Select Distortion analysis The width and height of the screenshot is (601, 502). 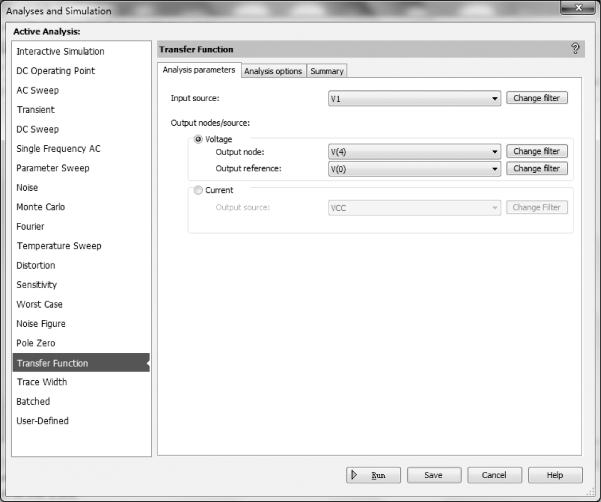tap(81, 266)
